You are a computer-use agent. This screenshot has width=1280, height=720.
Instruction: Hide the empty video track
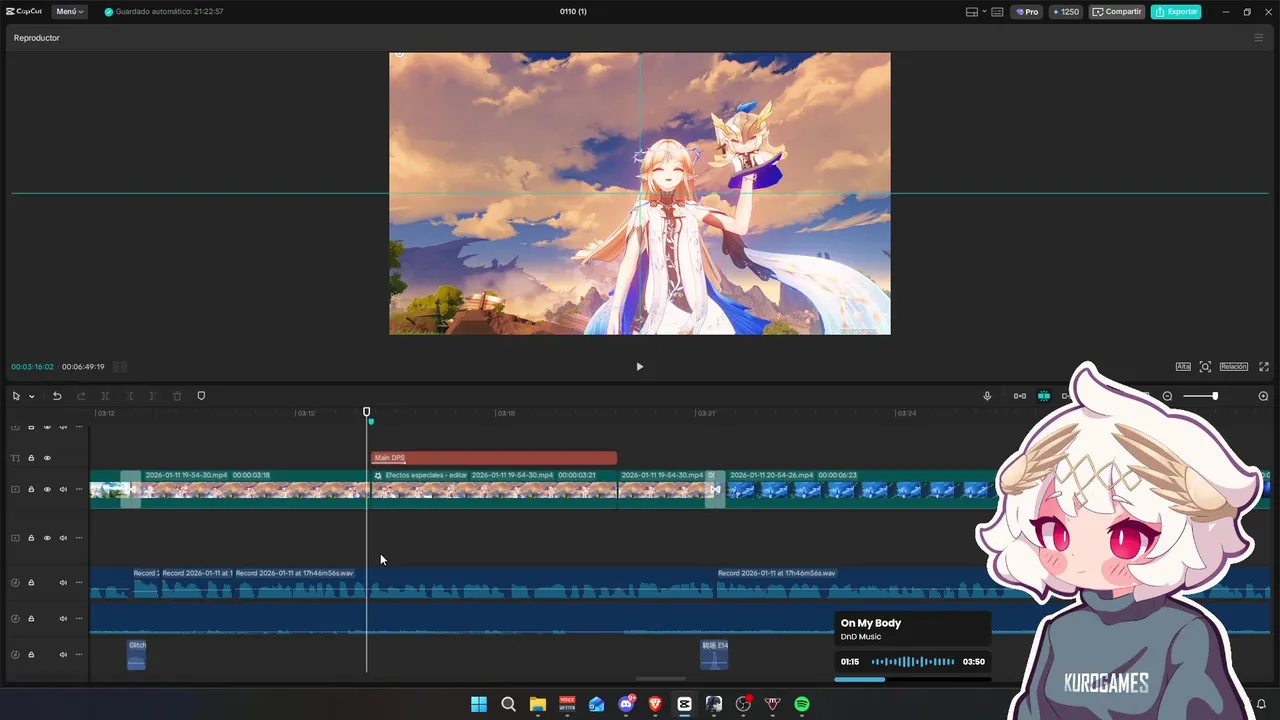[47, 538]
